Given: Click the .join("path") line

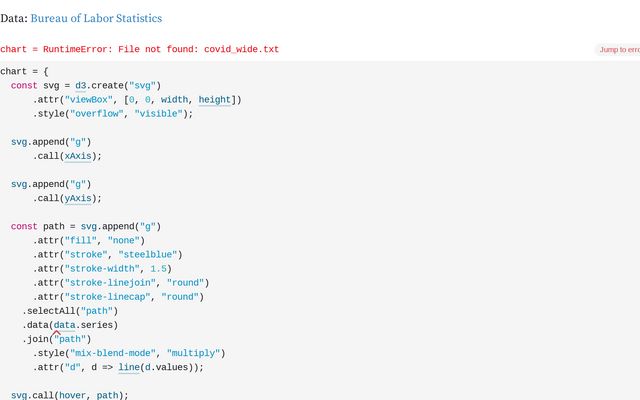Looking at the screenshot, I should tap(57, 339).
